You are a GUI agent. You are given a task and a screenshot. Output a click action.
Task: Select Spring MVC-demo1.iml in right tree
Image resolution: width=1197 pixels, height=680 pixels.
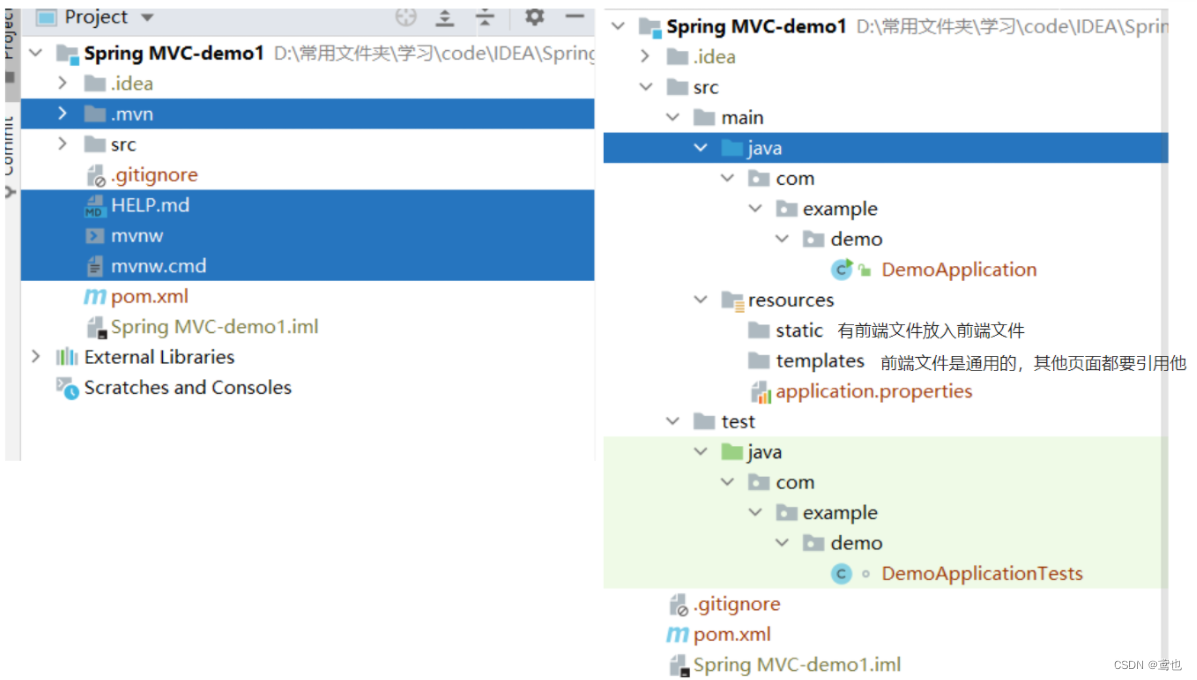(797, 665)
